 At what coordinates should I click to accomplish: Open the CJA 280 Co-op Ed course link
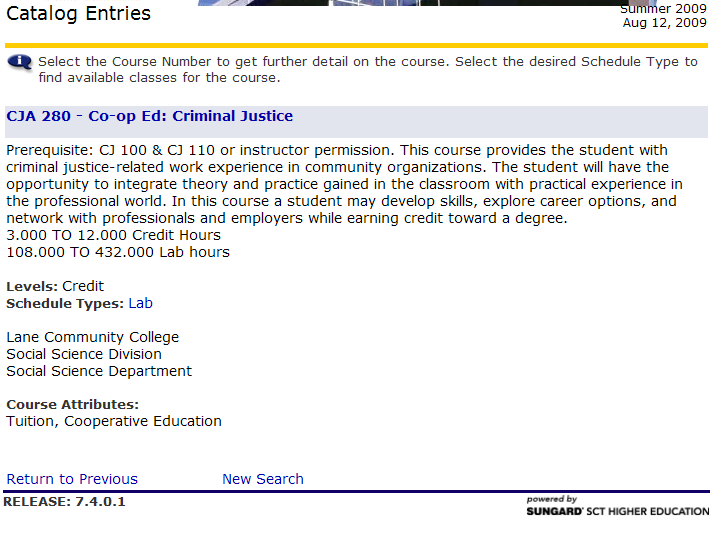coord(150,116)
